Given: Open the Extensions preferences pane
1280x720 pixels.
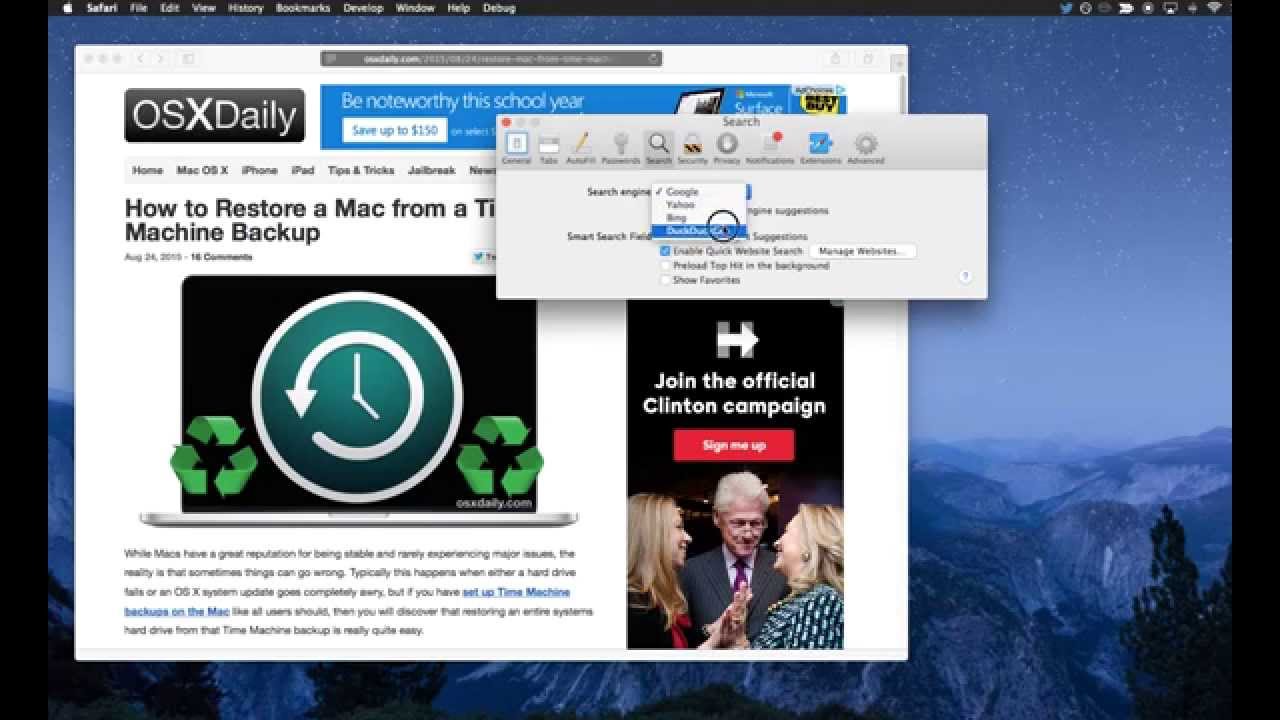Looking at the screenshot, I should (x=820, y=148).
